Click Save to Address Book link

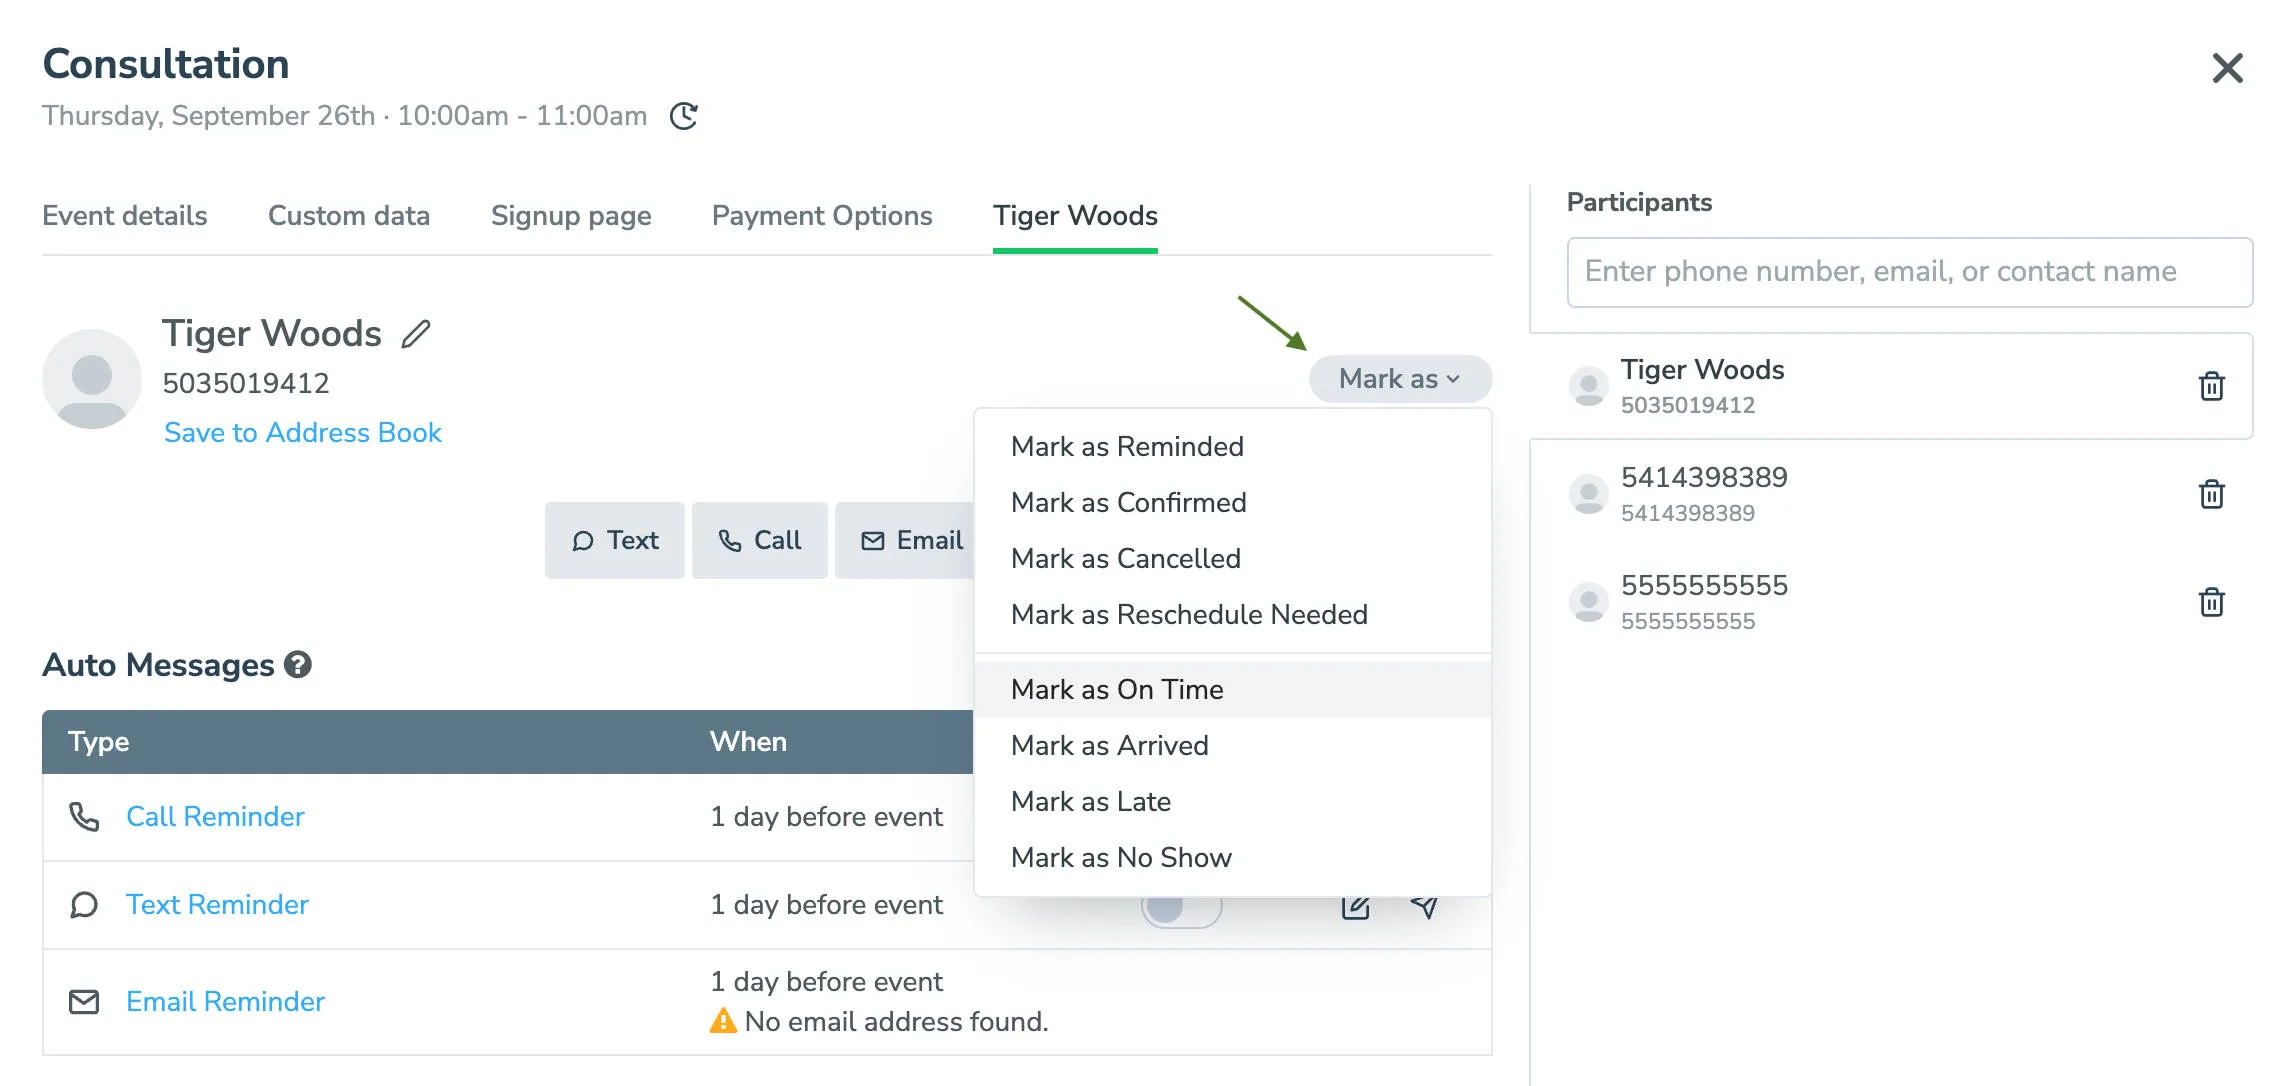pyautogui.click(x=302, y=432)
